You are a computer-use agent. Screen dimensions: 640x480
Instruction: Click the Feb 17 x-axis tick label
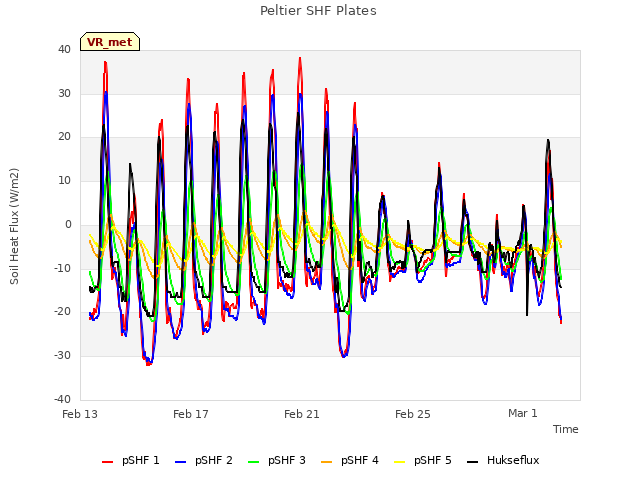click(x=191, y=414)
